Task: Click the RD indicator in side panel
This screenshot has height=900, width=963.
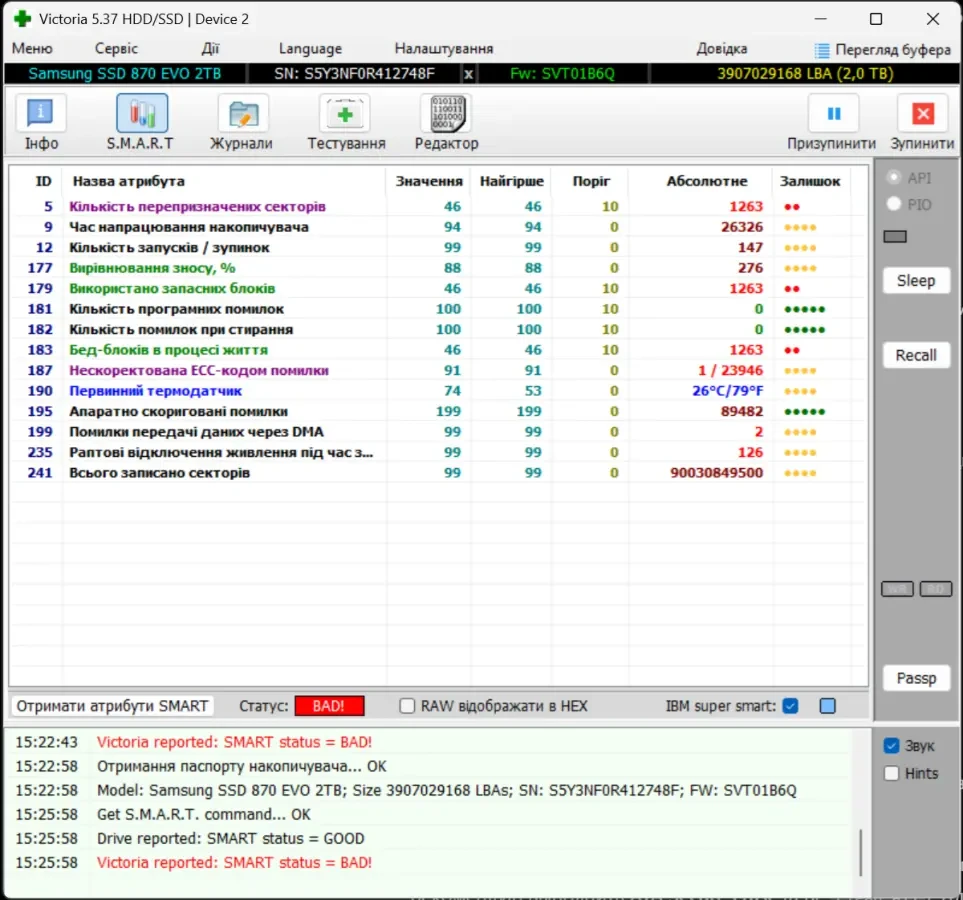Action: [935, 589]
